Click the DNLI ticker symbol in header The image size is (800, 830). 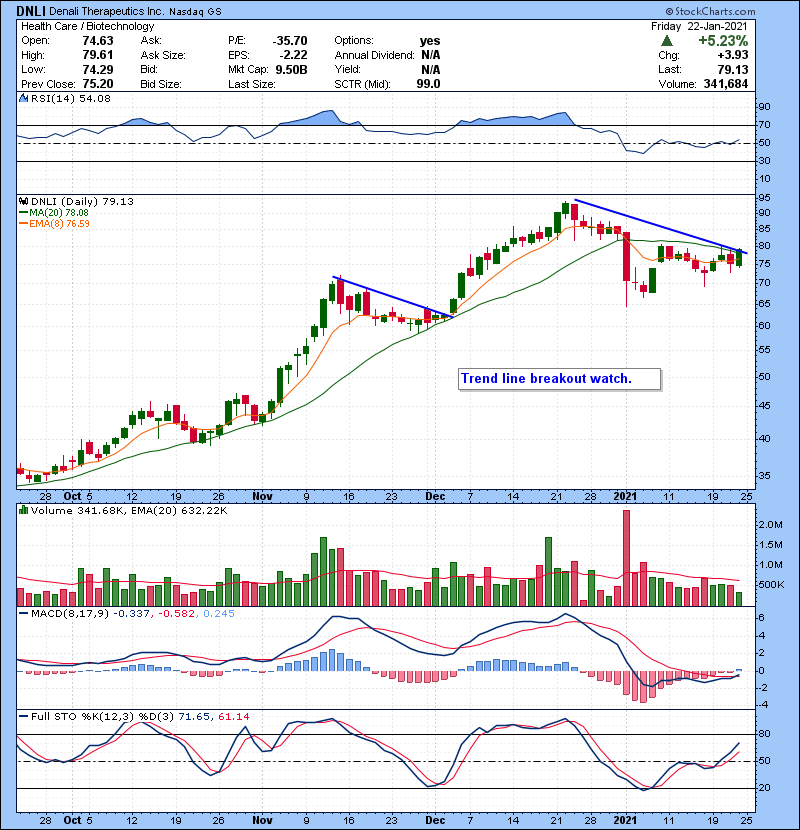[x=31, y=11]
